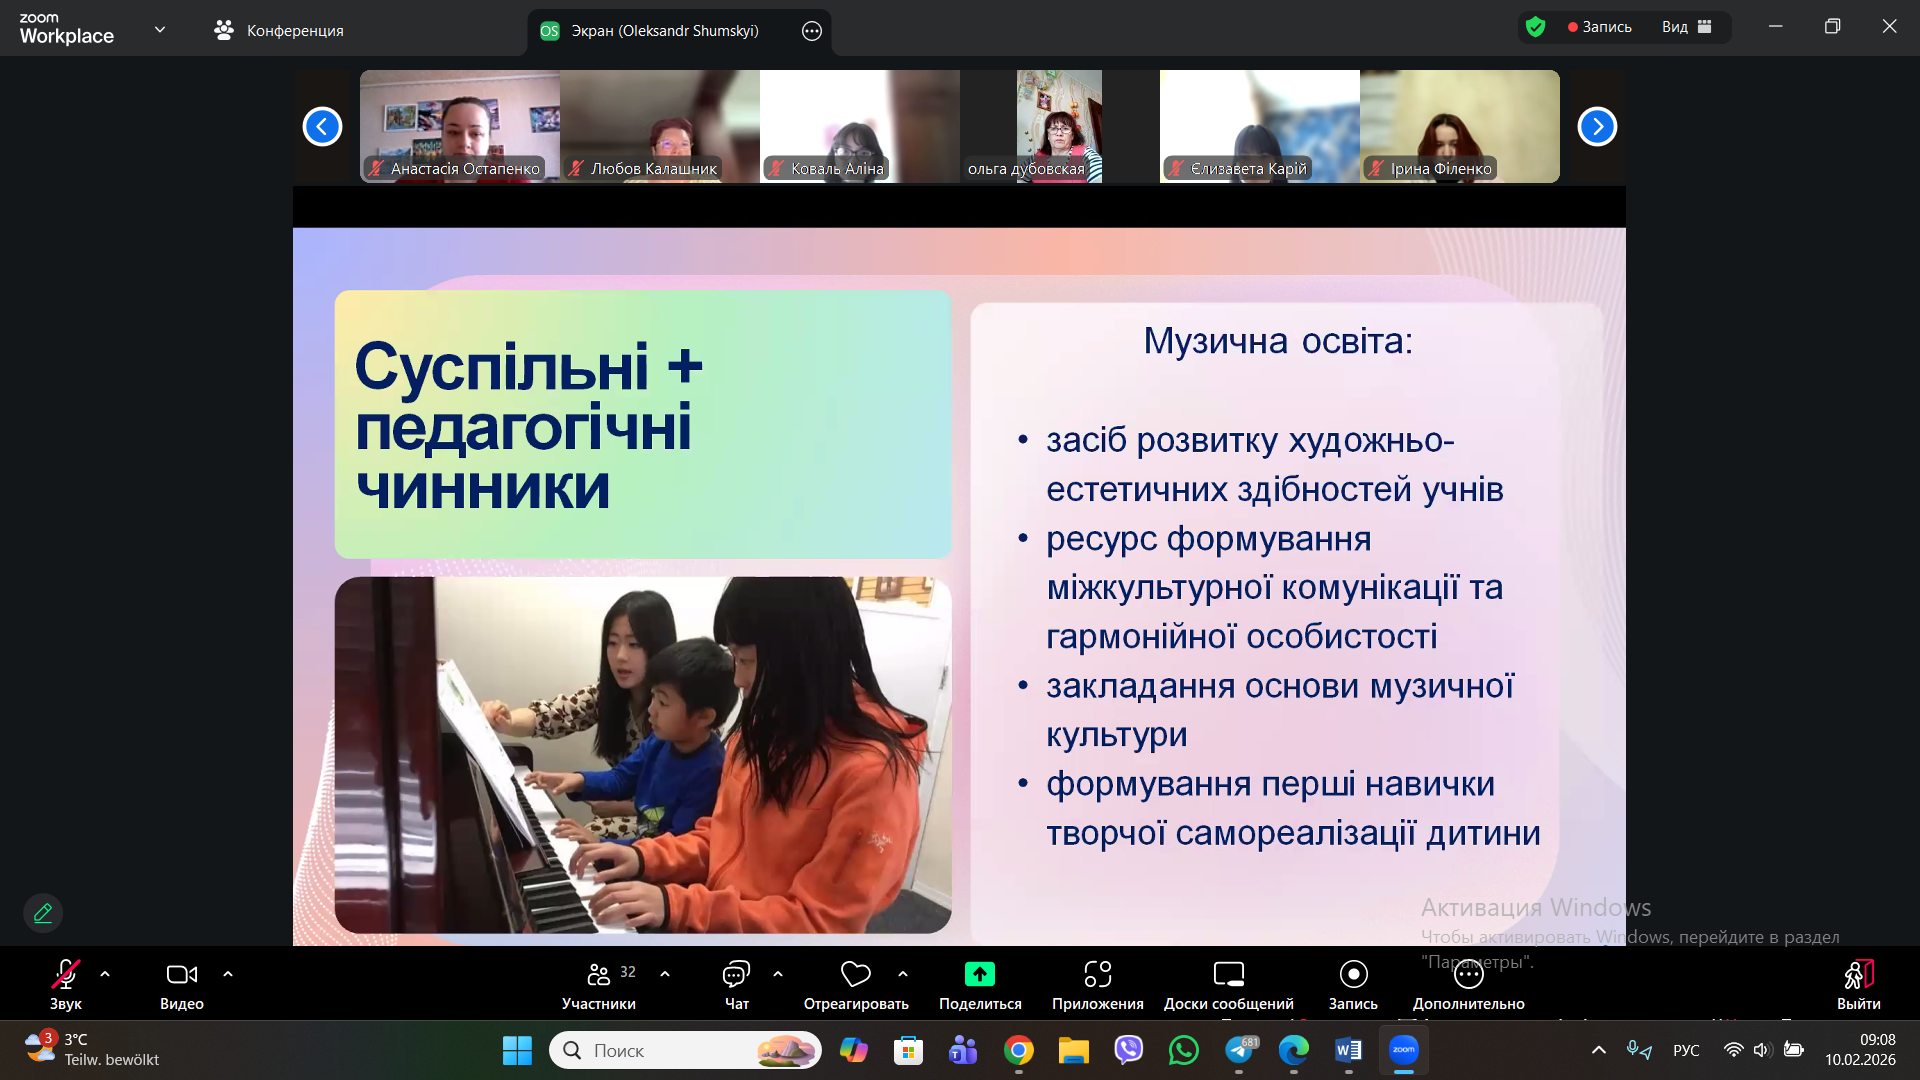Click the Leave meeting button

[x=1858, y=975]
